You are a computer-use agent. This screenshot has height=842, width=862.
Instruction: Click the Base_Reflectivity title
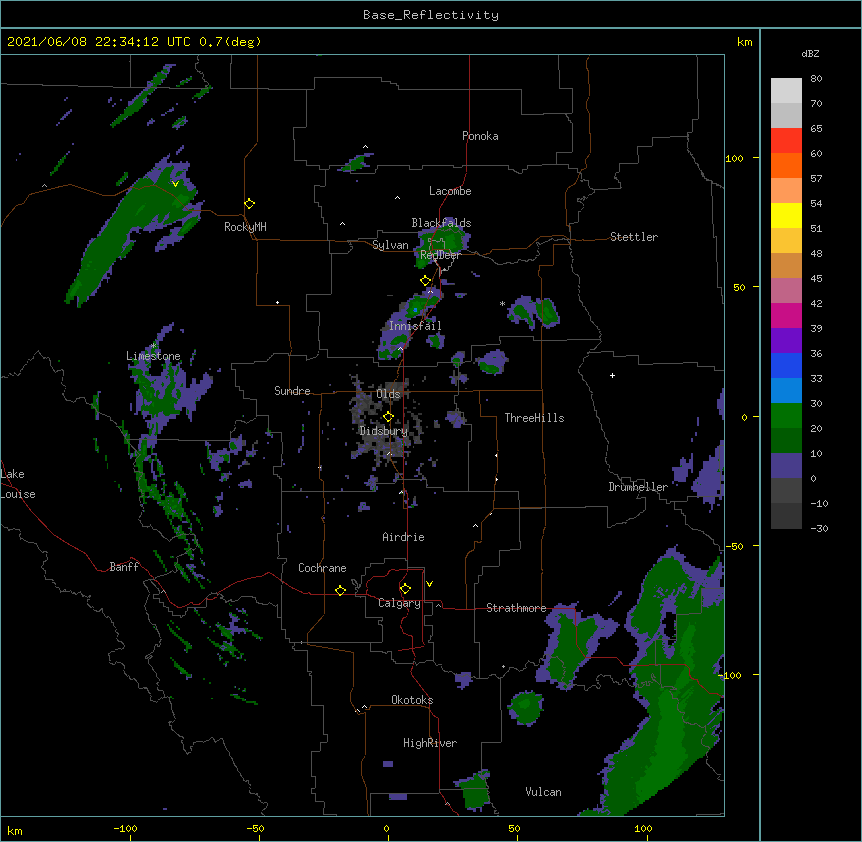[x=431, y=15]
